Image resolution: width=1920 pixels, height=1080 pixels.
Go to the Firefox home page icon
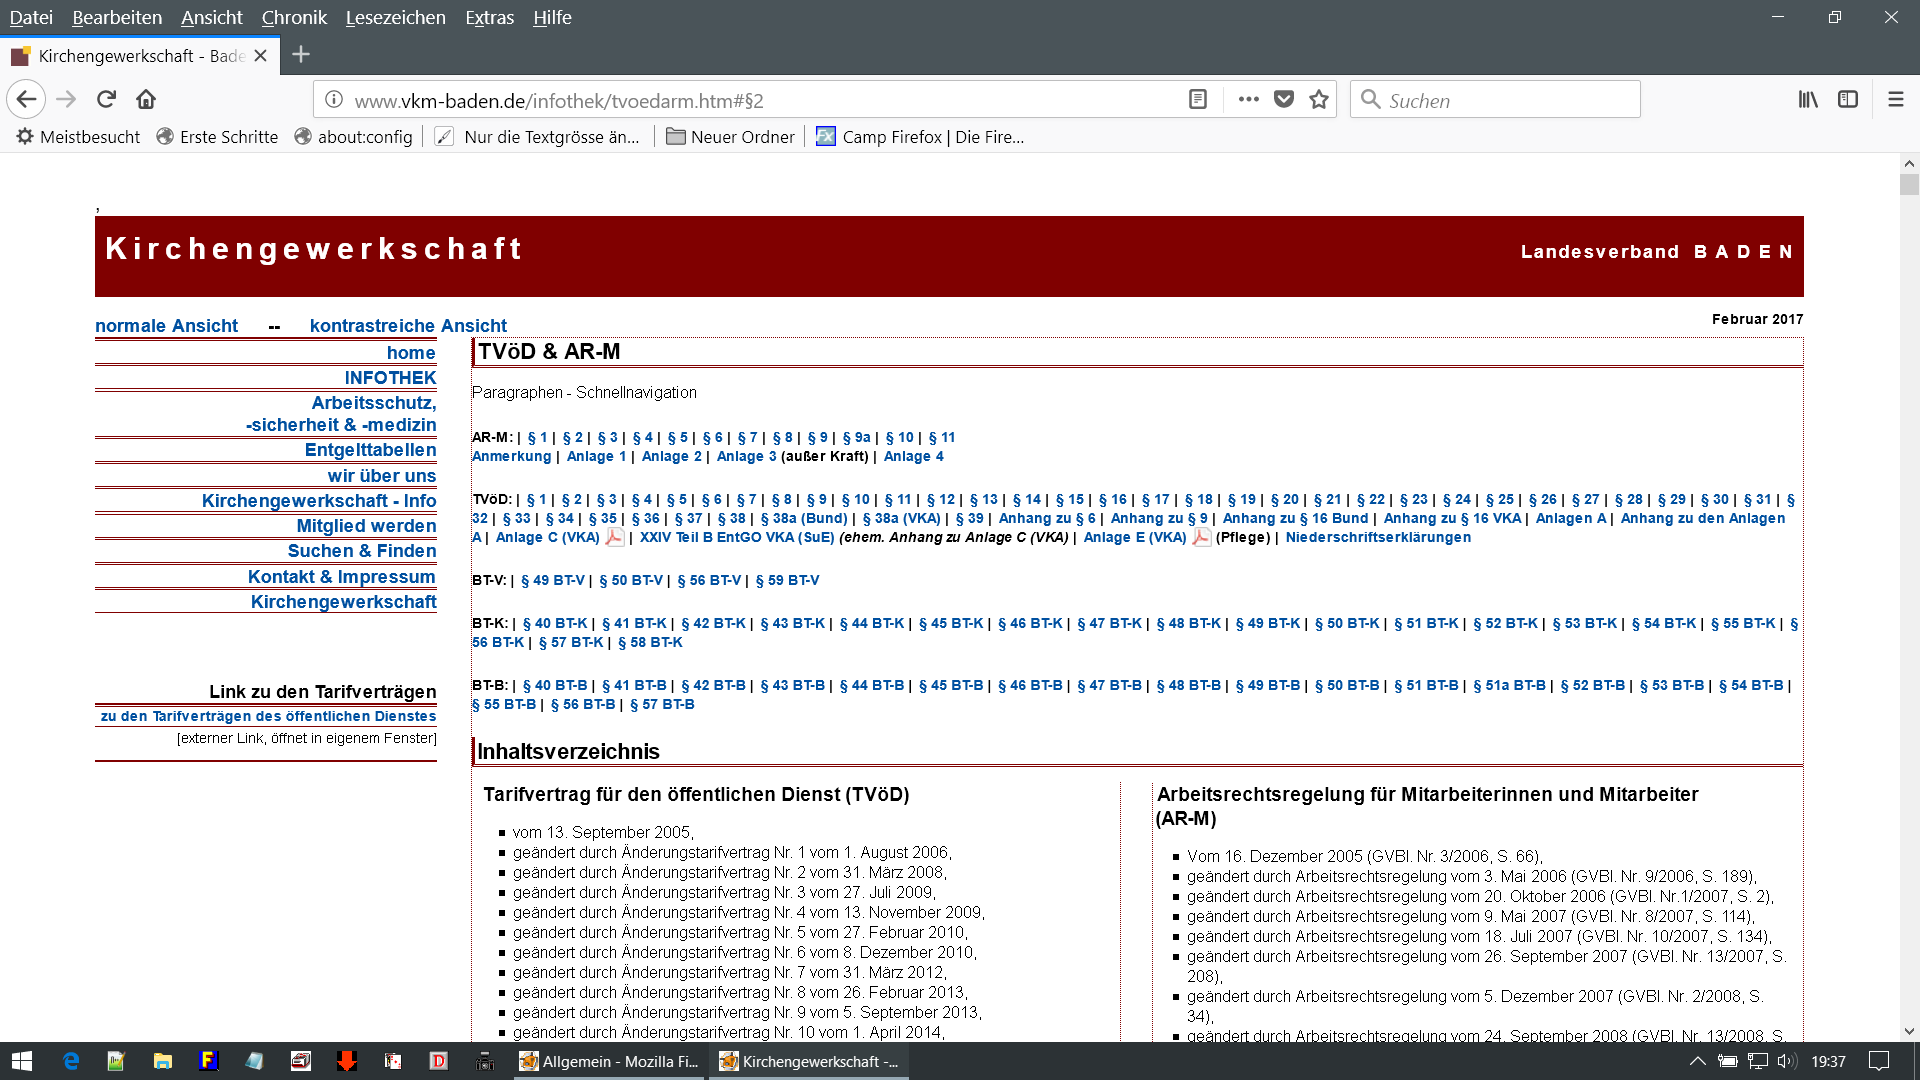[x=146, y=99]
